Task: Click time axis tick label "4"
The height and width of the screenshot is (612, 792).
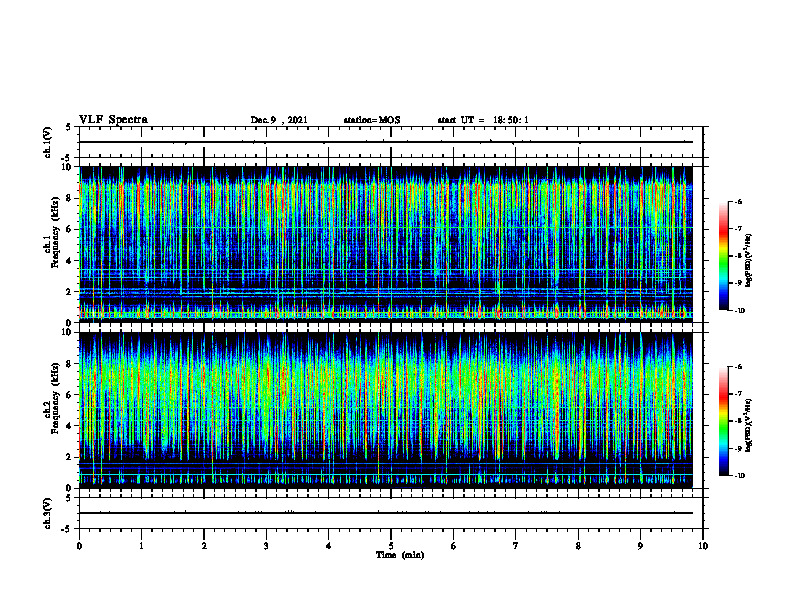Action: pyautogui.click(x=329, y=546)
